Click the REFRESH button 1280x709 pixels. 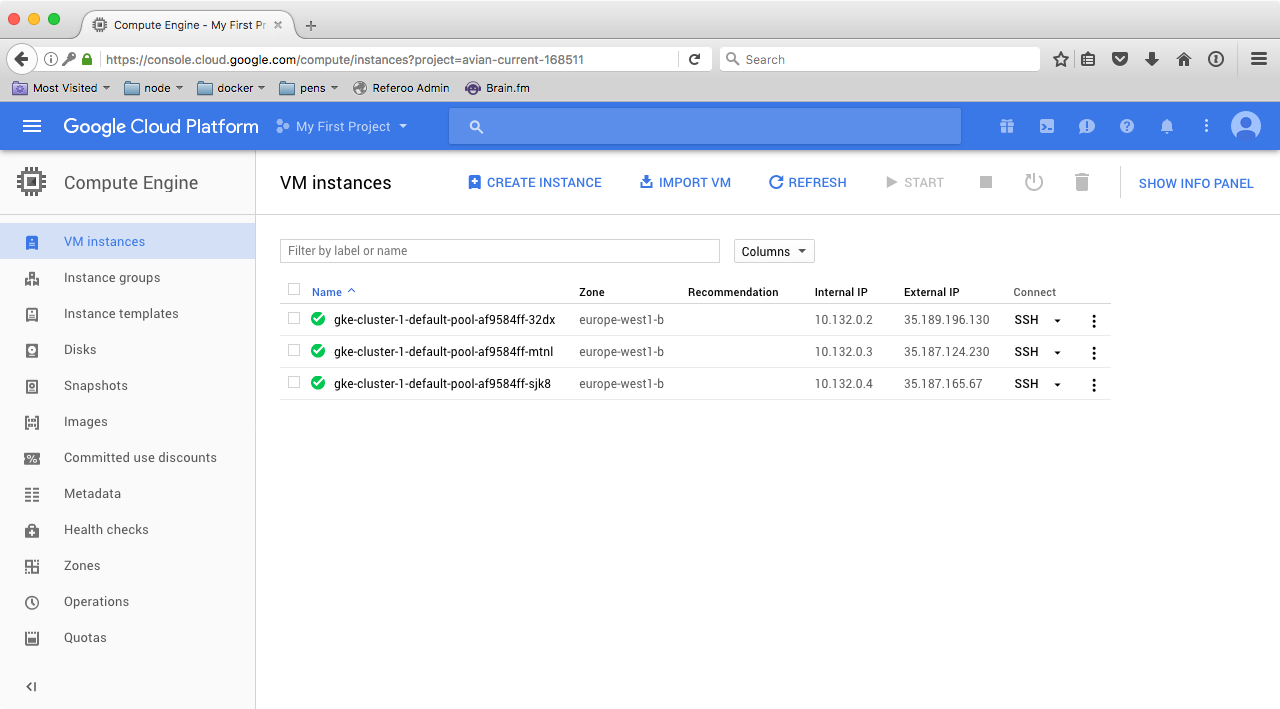(x=807, y=182)
